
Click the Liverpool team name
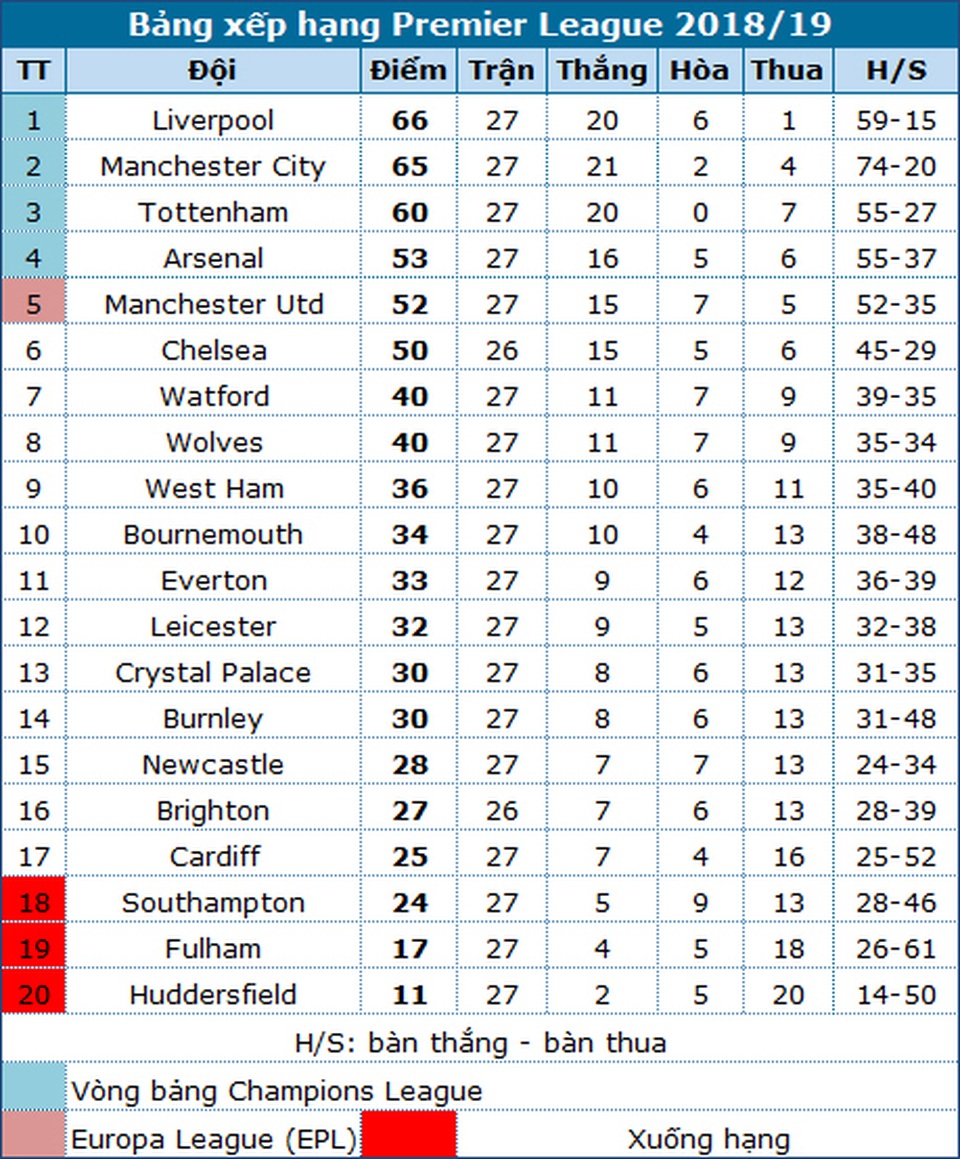tap(213, 121)
